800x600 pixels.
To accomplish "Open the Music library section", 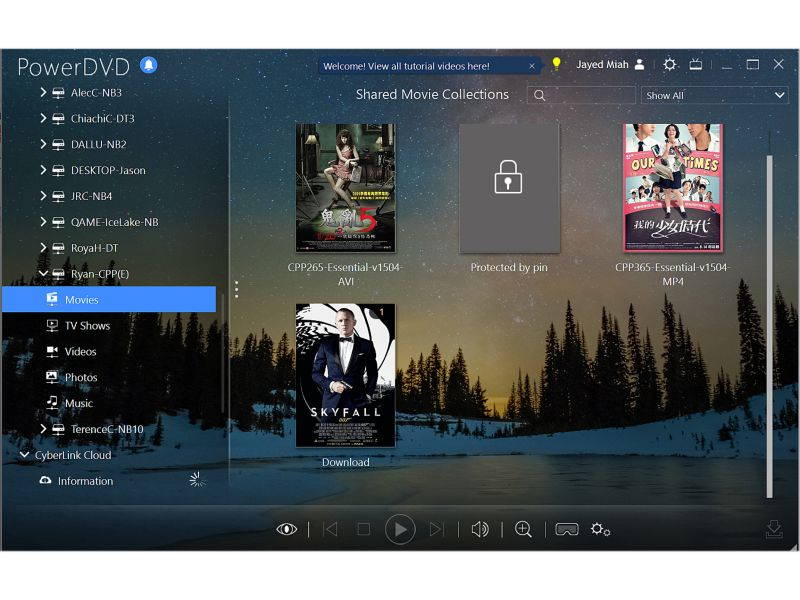I will (x=82, y=402).
